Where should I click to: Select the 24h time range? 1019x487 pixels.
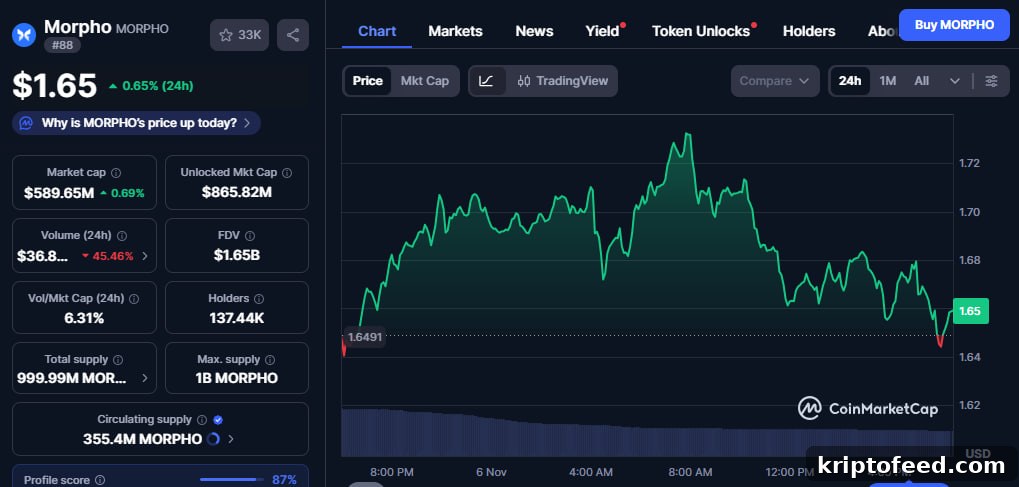850,81
